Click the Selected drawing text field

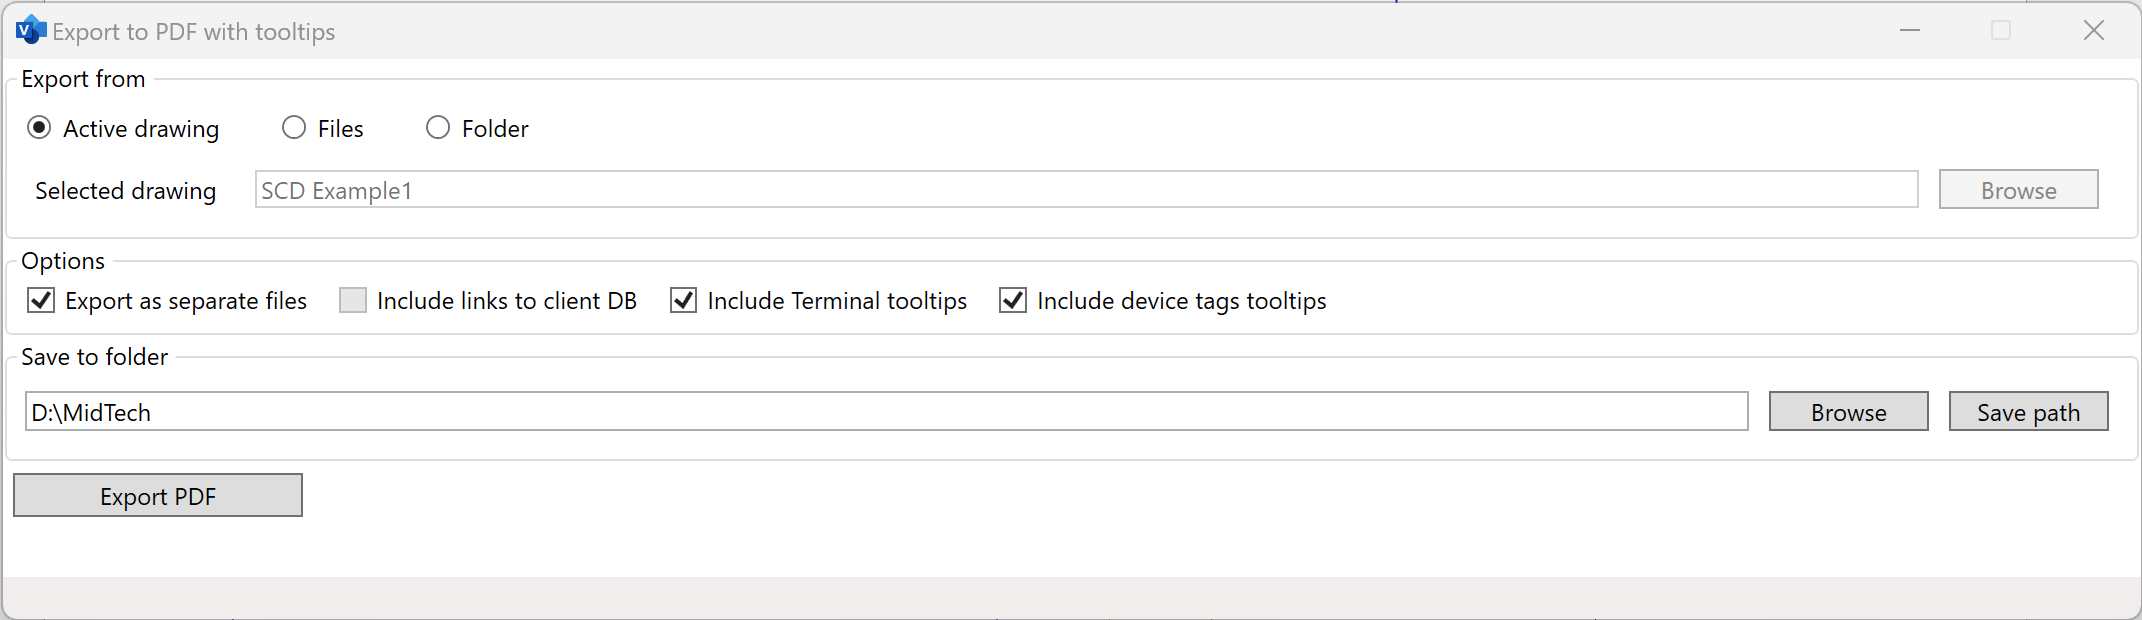point(1086,190)
